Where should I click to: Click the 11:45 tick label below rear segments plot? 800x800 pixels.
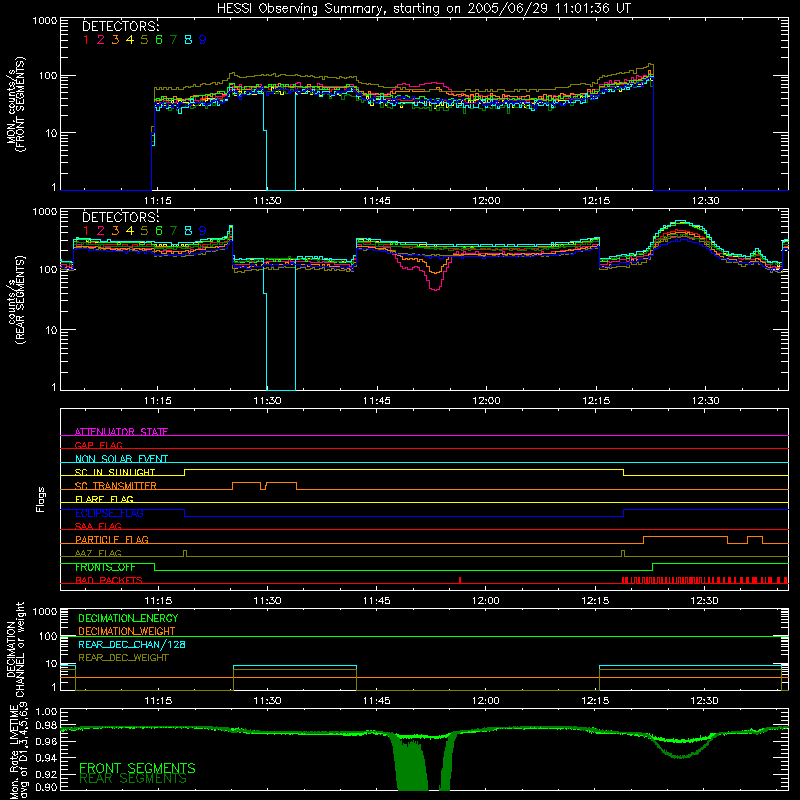tap(377, 401)
